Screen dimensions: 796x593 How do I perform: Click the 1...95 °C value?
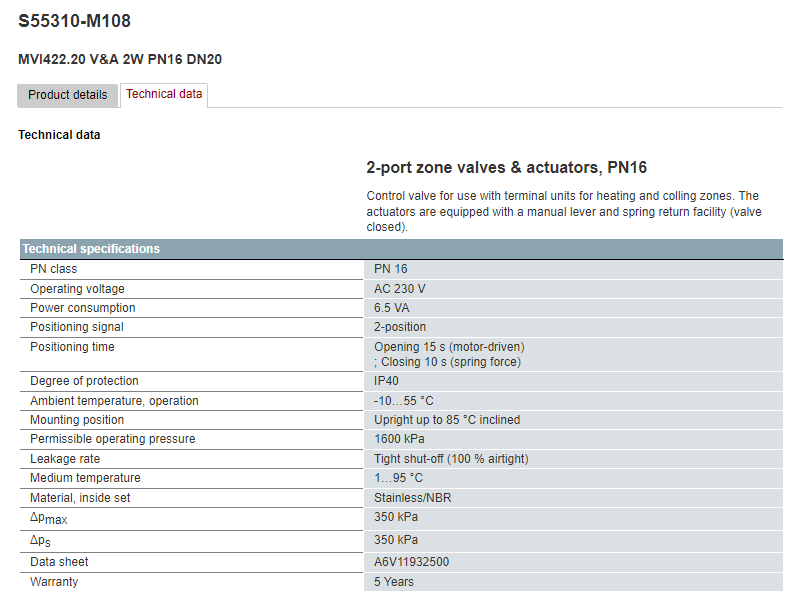pos(399,478)
